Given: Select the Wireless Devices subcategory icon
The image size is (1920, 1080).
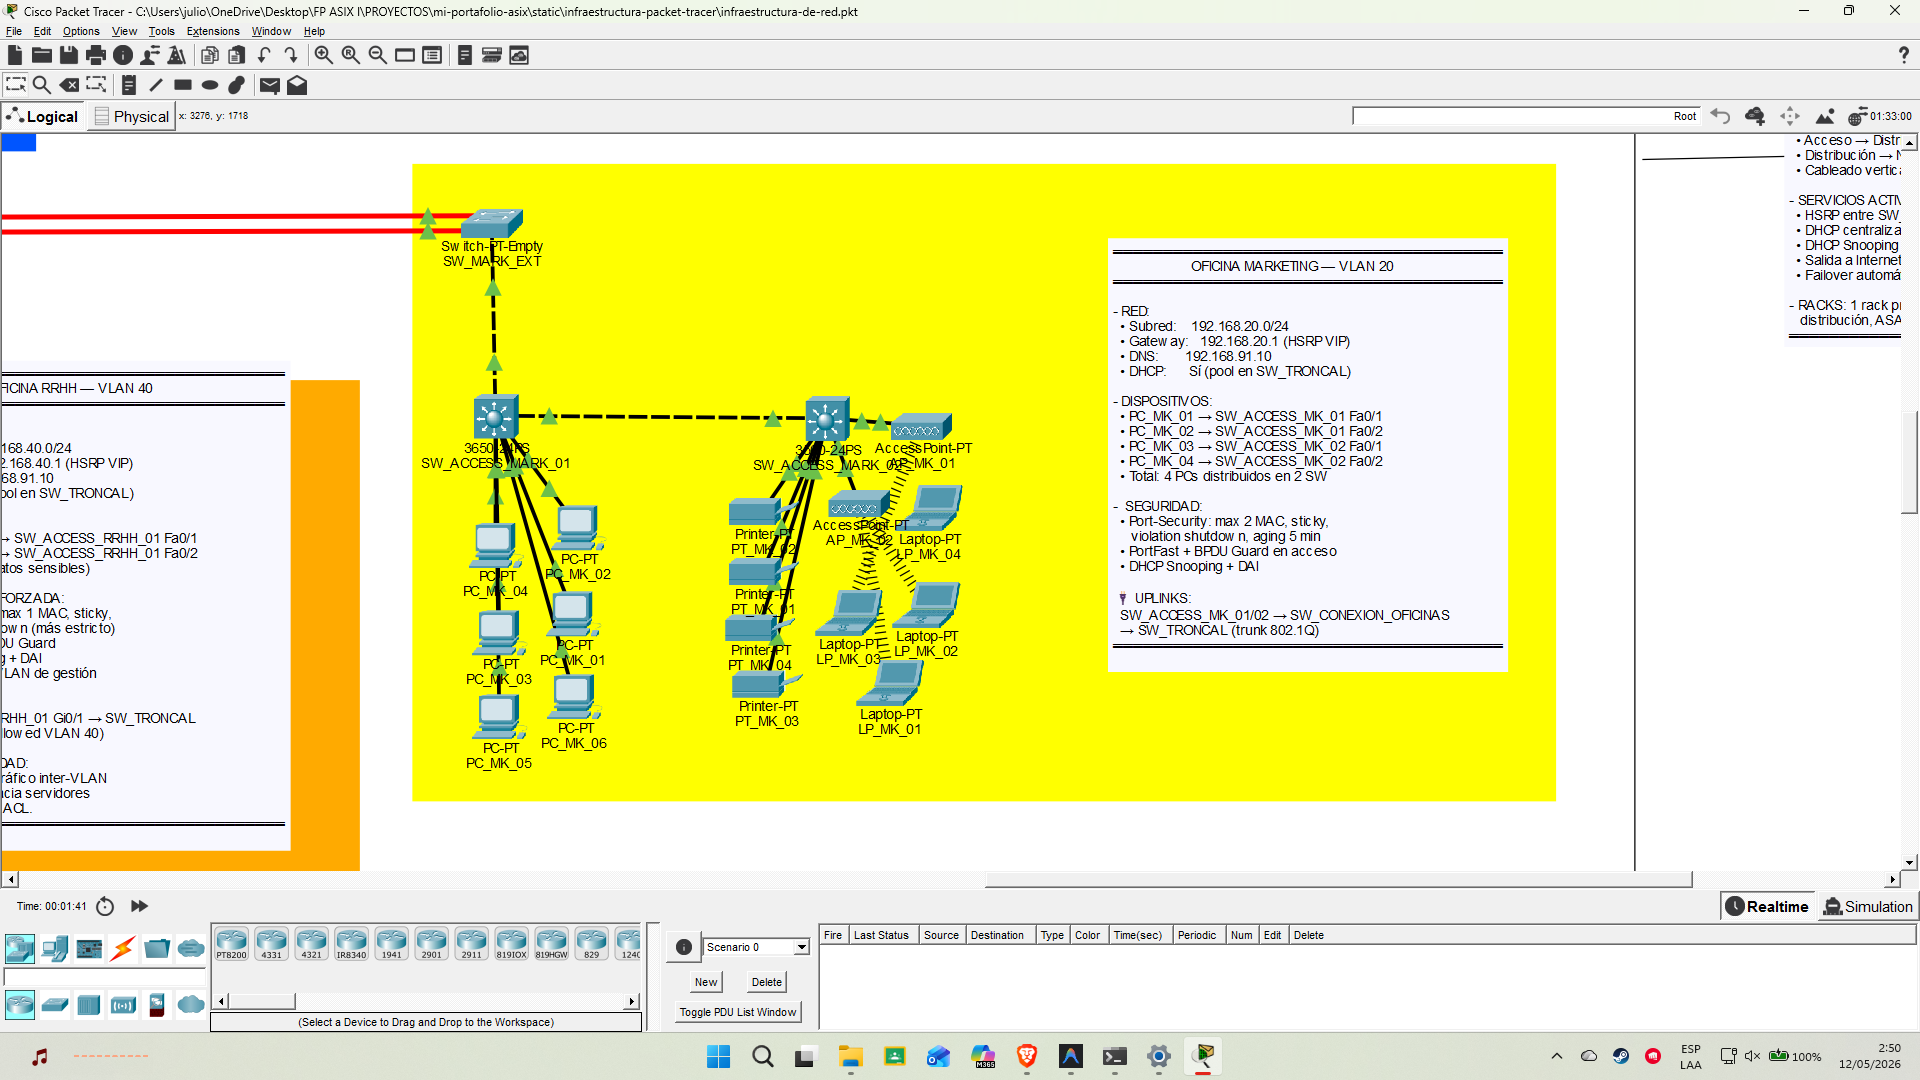Looking at the screenshot, I should [123, 1004].
